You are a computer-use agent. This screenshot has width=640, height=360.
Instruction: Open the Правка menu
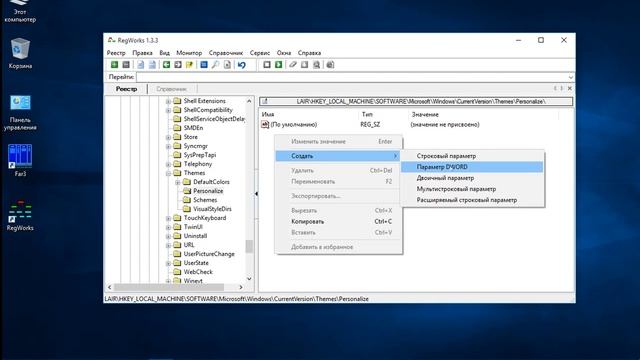click(142, 53)
